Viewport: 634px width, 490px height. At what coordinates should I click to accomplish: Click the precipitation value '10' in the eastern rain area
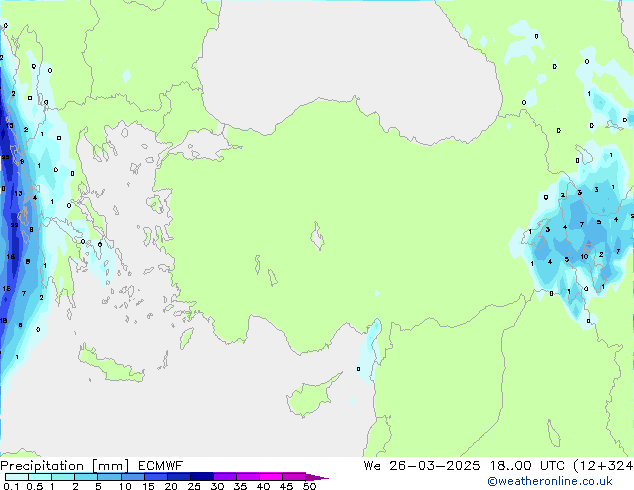[x=584, y=256]
